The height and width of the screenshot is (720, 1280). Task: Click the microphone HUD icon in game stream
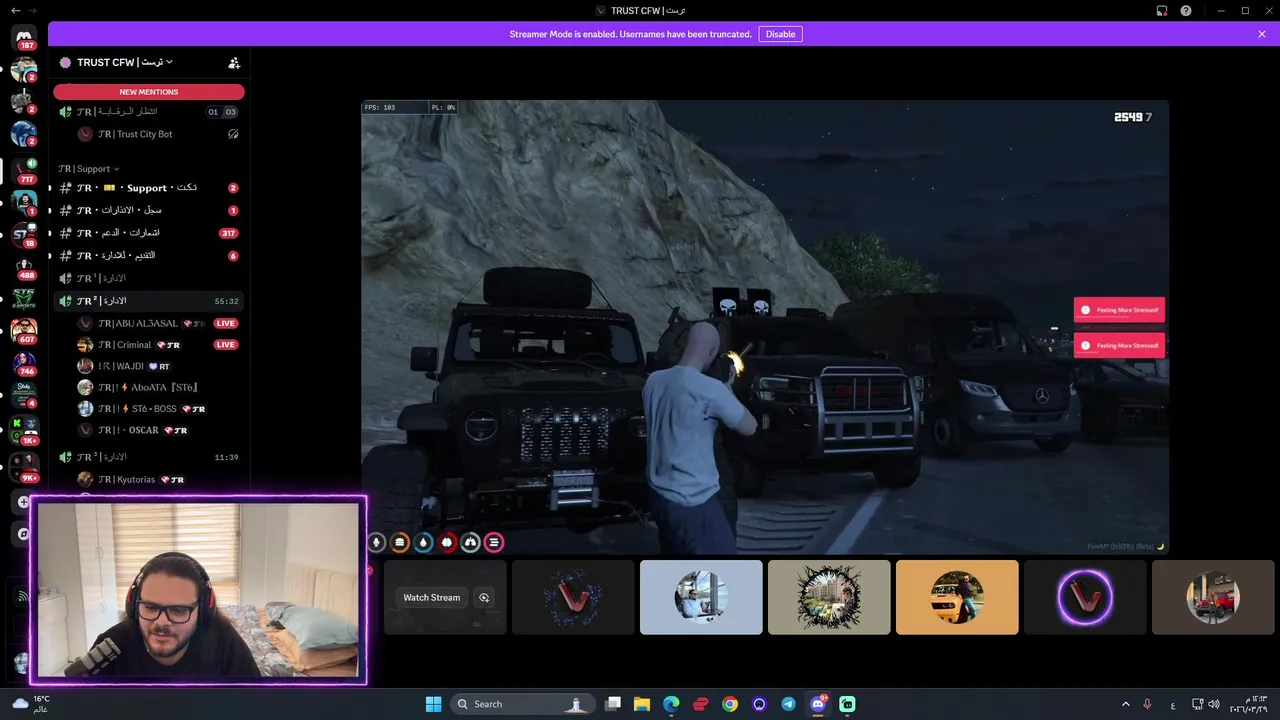click(377, 542)
